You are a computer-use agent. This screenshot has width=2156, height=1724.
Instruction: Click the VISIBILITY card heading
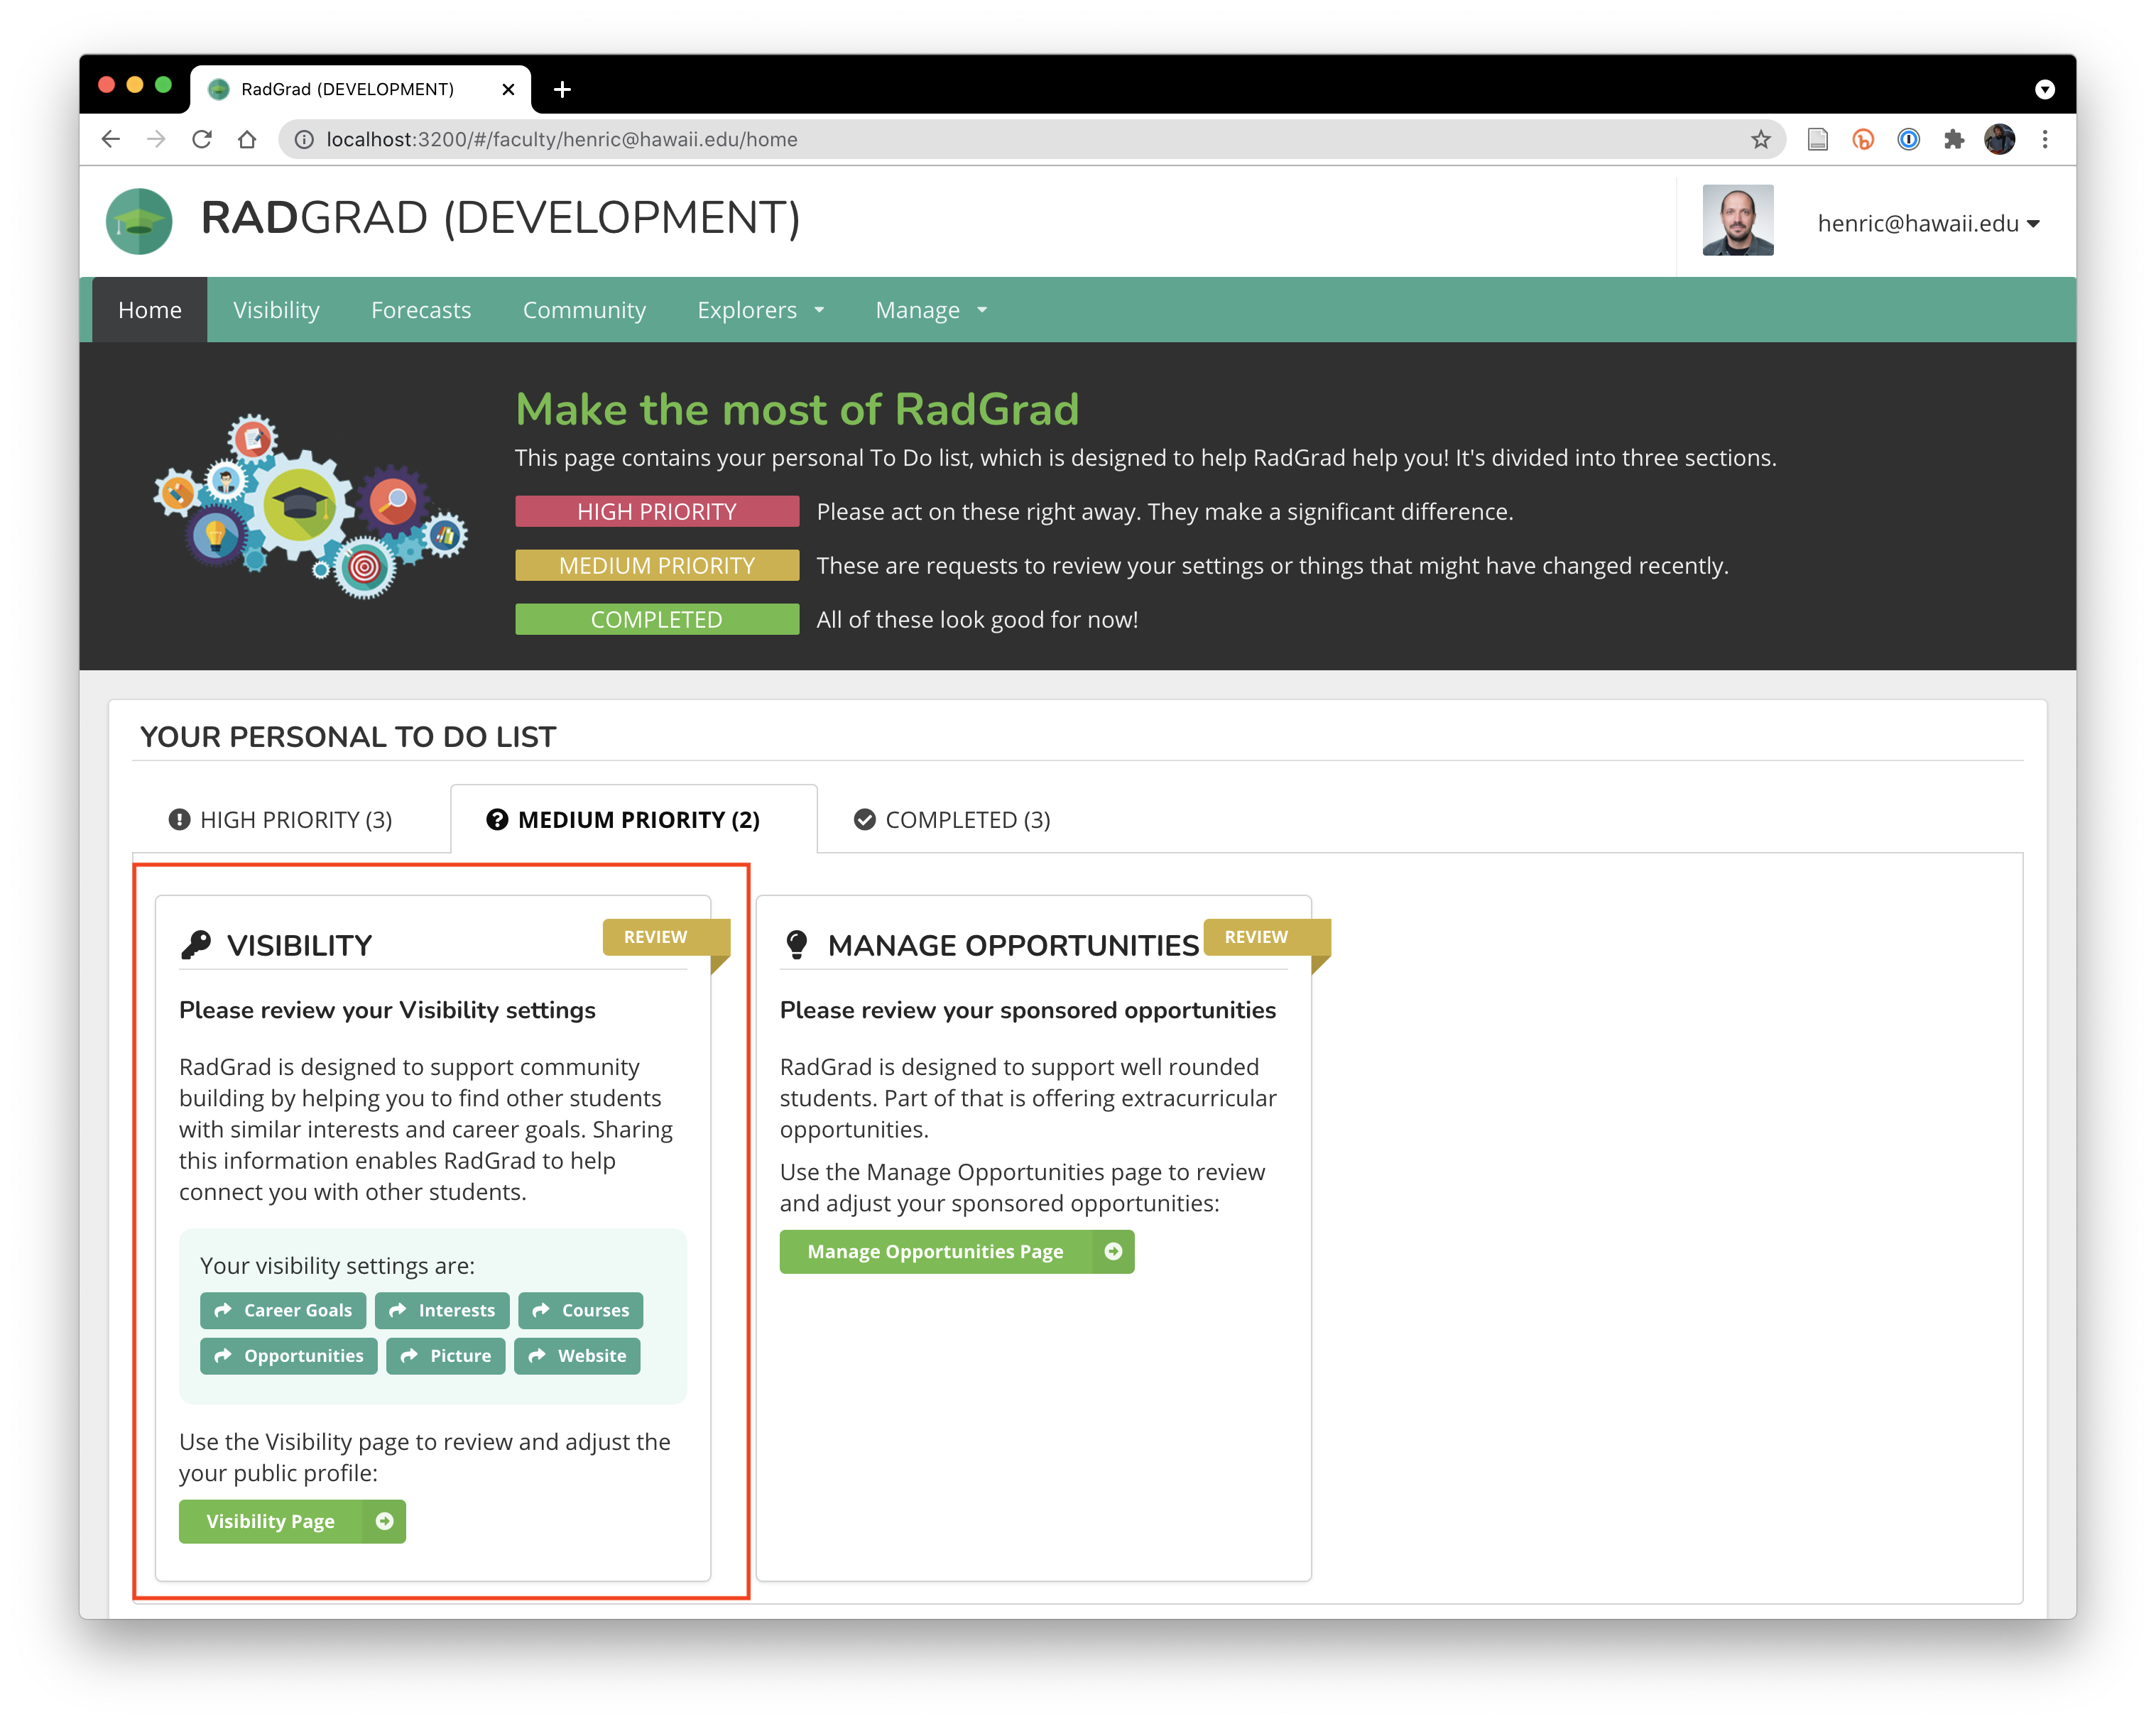(300, 945)
